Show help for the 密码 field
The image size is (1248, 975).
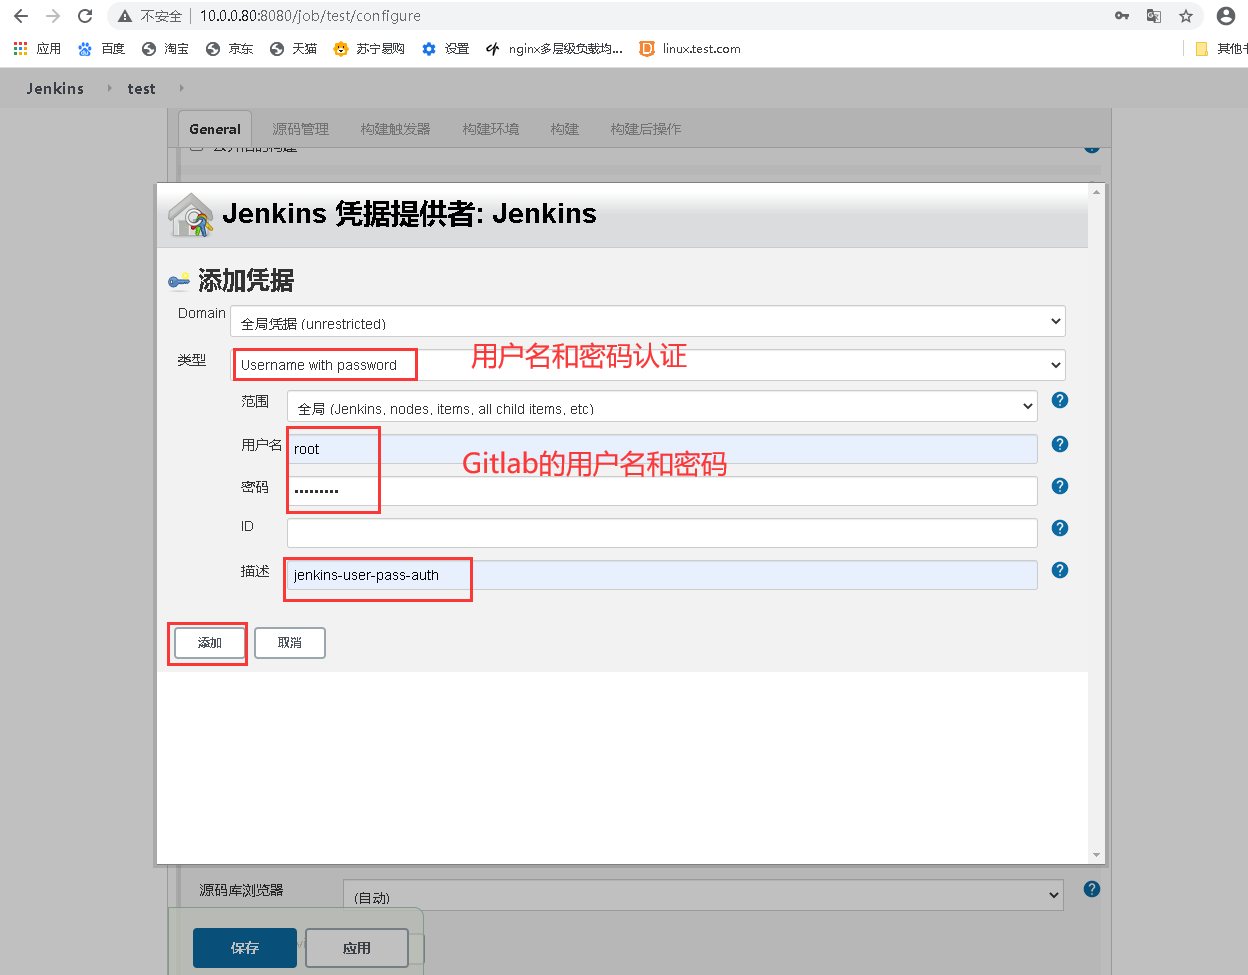pyautogui.click(x=1060, y=486)
